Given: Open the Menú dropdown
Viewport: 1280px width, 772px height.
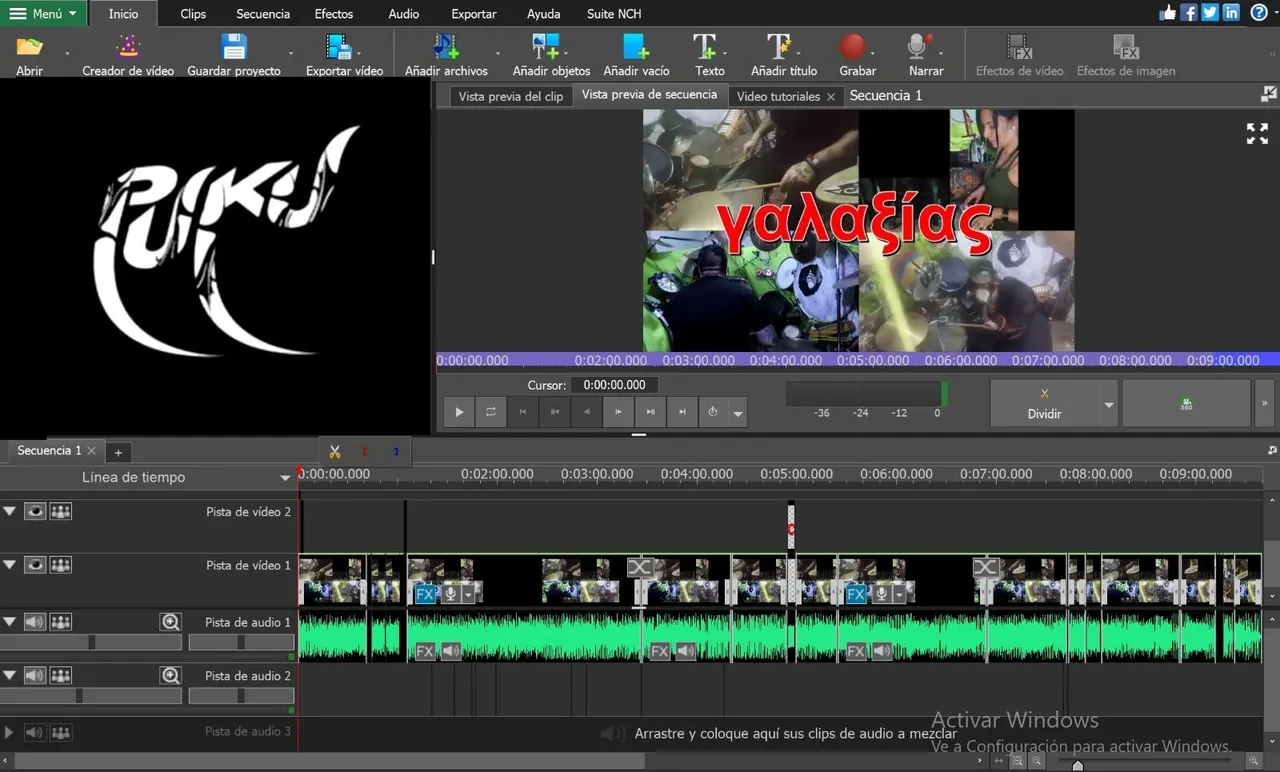Looking at the screenshot, I should (x=43, y=14).
